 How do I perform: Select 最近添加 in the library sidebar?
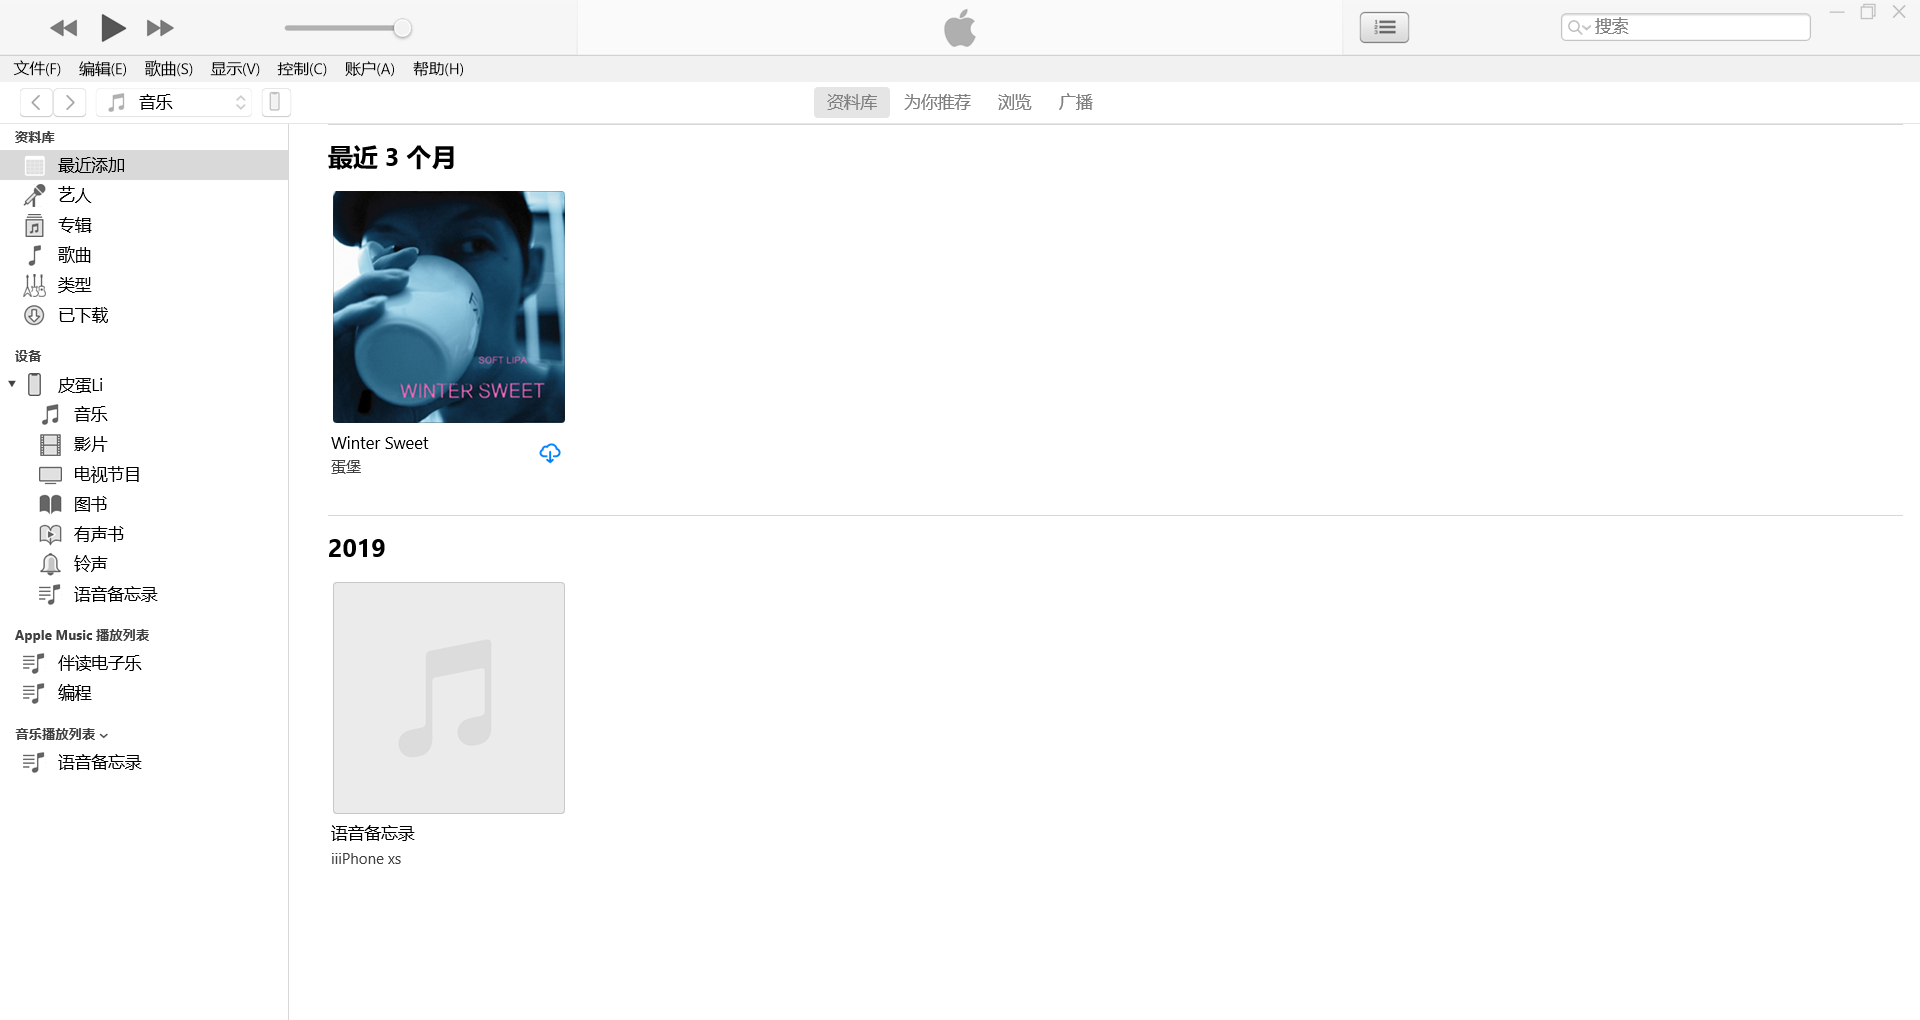(x=144, y=165)
